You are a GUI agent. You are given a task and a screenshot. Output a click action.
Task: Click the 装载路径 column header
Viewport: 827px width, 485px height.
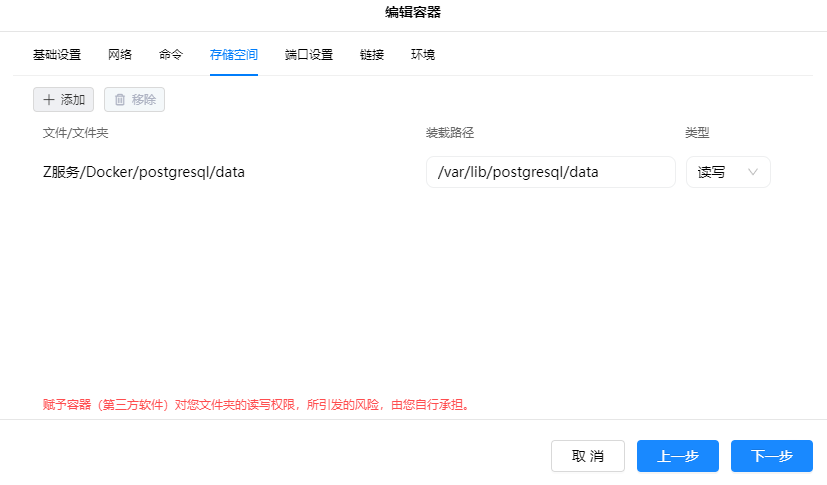449,133
